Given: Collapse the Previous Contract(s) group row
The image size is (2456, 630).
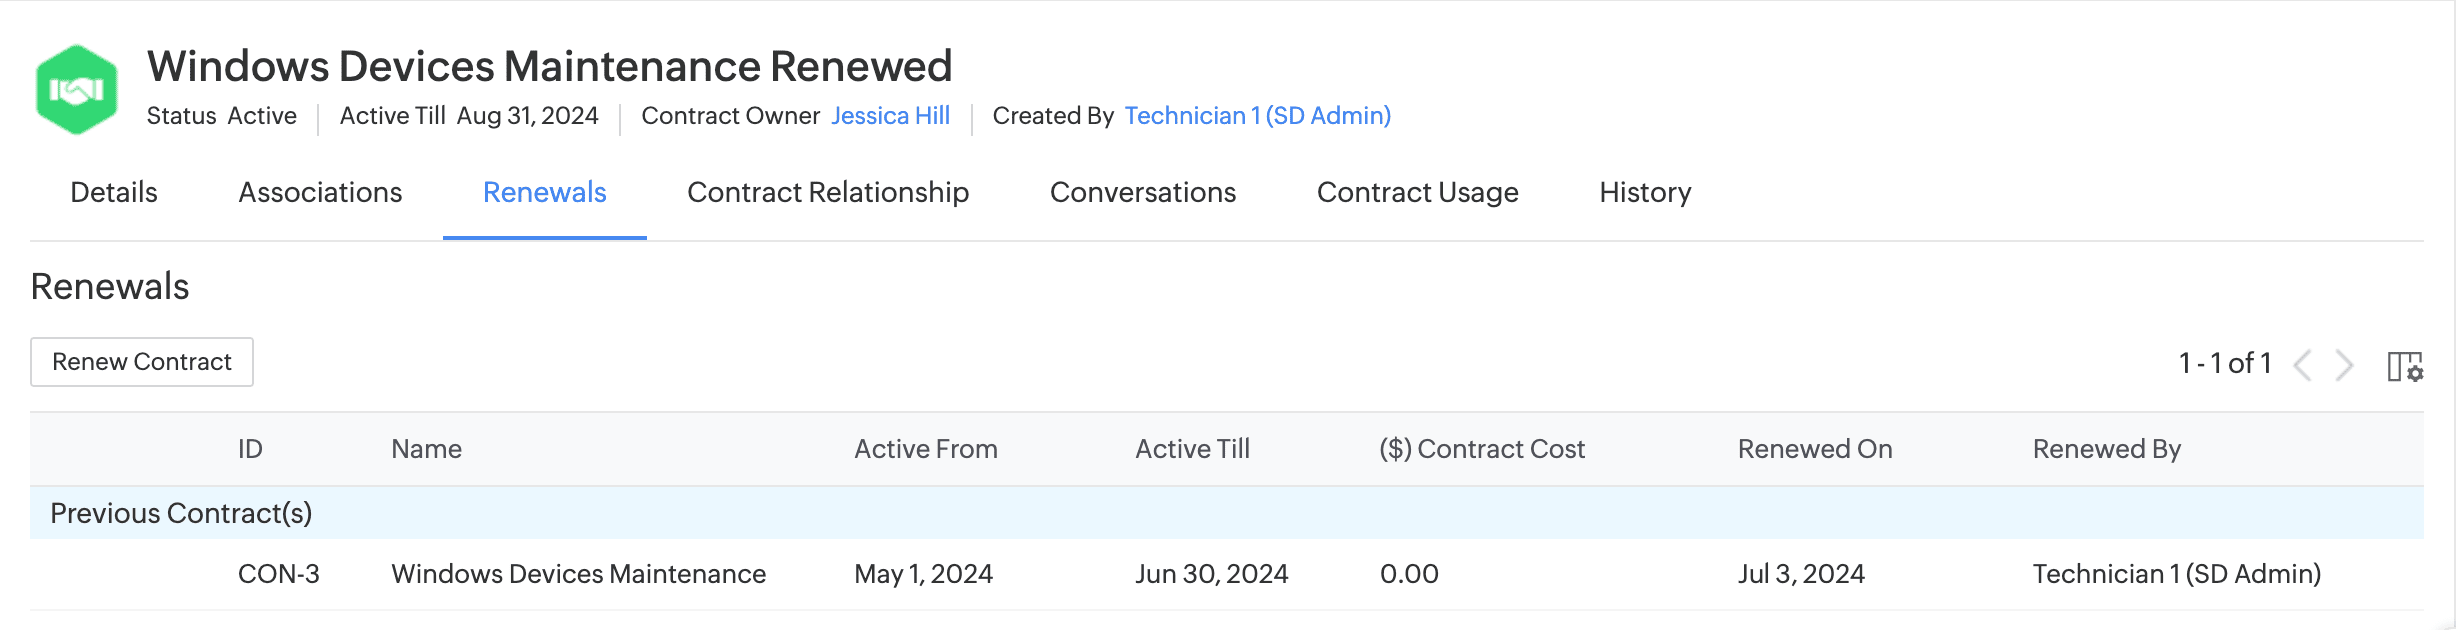Looking at the screenshot, I should point(181,513).
